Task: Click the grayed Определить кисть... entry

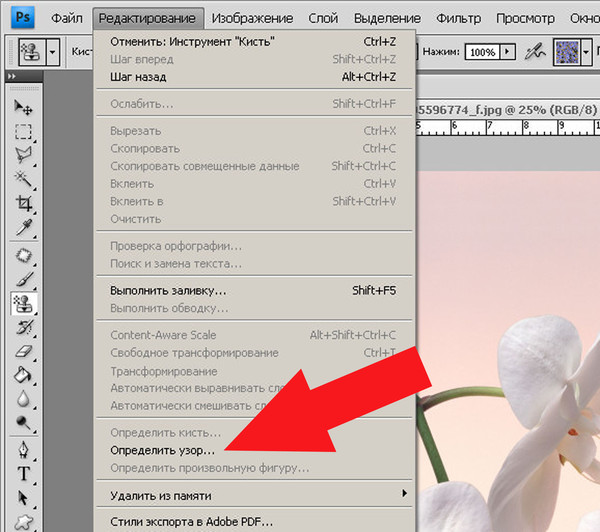Action: [254, 433]
